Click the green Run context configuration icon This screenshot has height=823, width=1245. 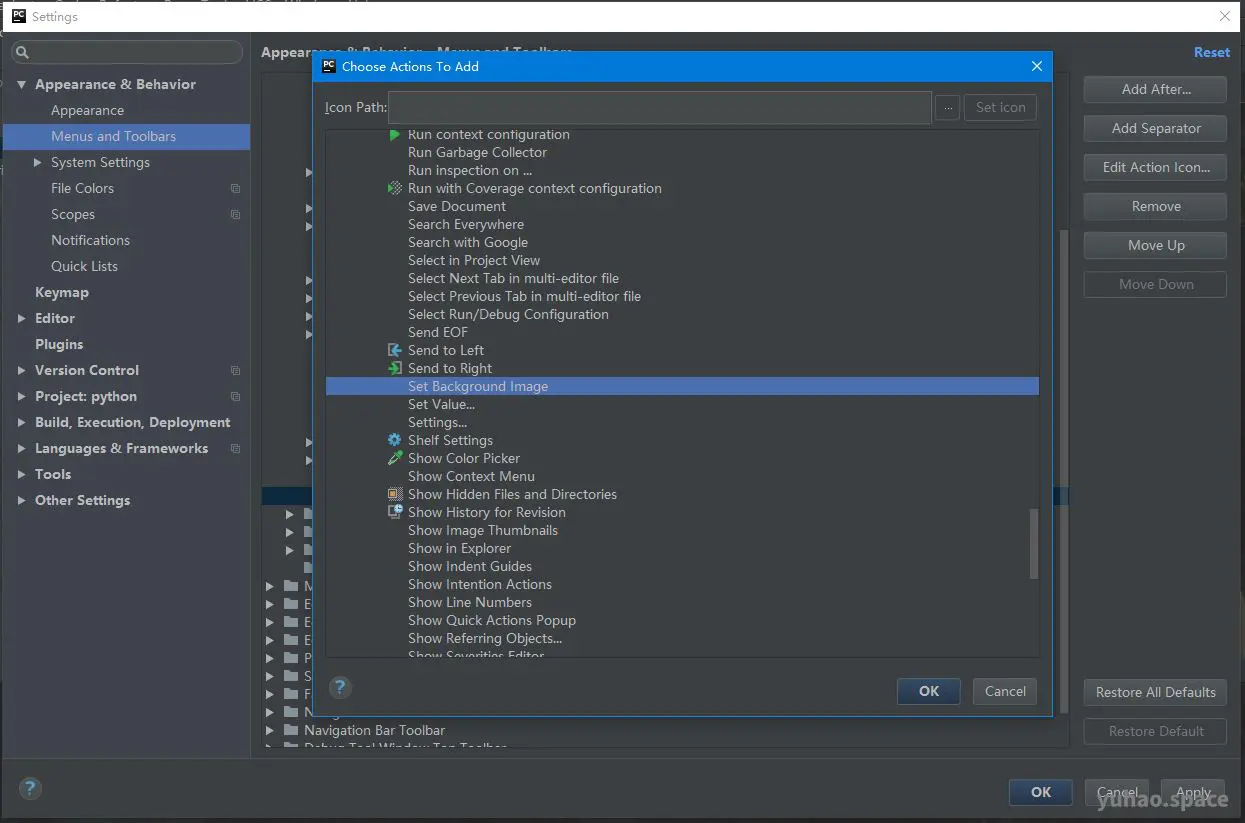click(394, 134)
